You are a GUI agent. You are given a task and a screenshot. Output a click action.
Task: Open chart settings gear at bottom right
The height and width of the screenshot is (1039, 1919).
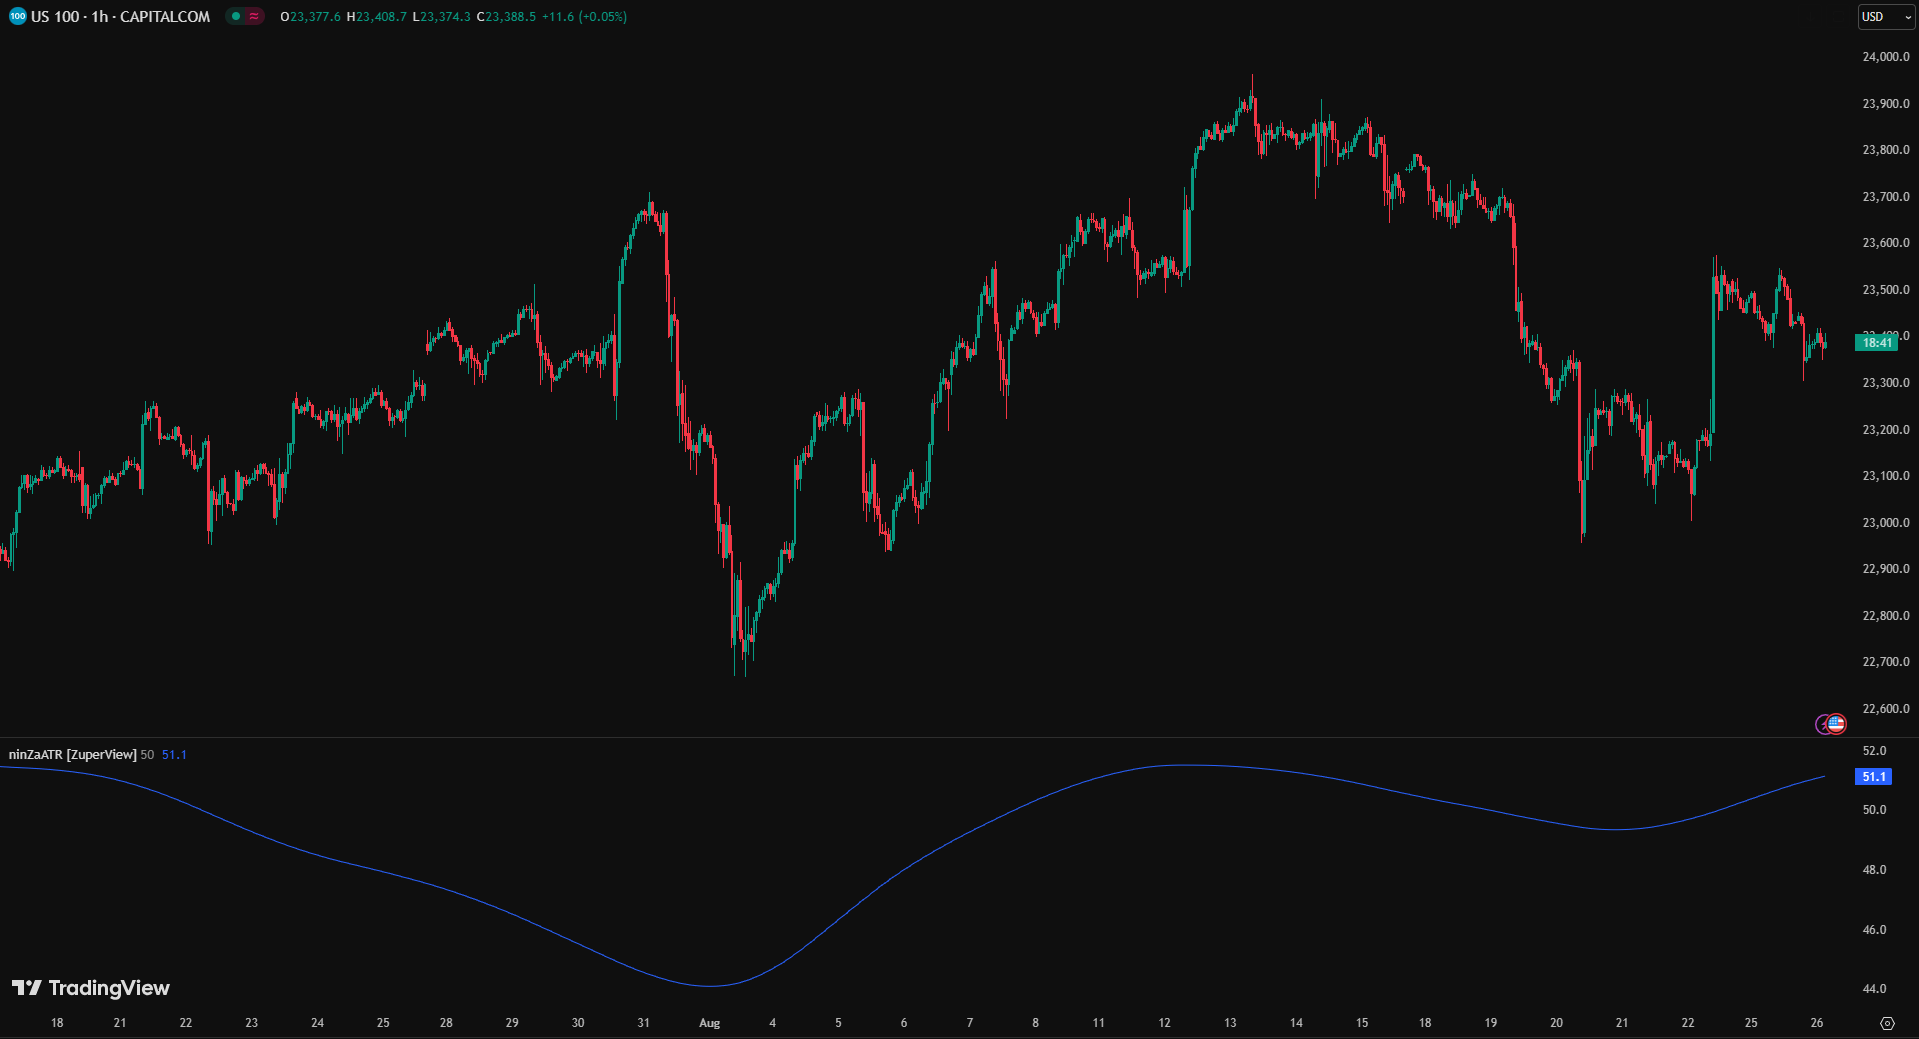[x=1887, y=1023]
